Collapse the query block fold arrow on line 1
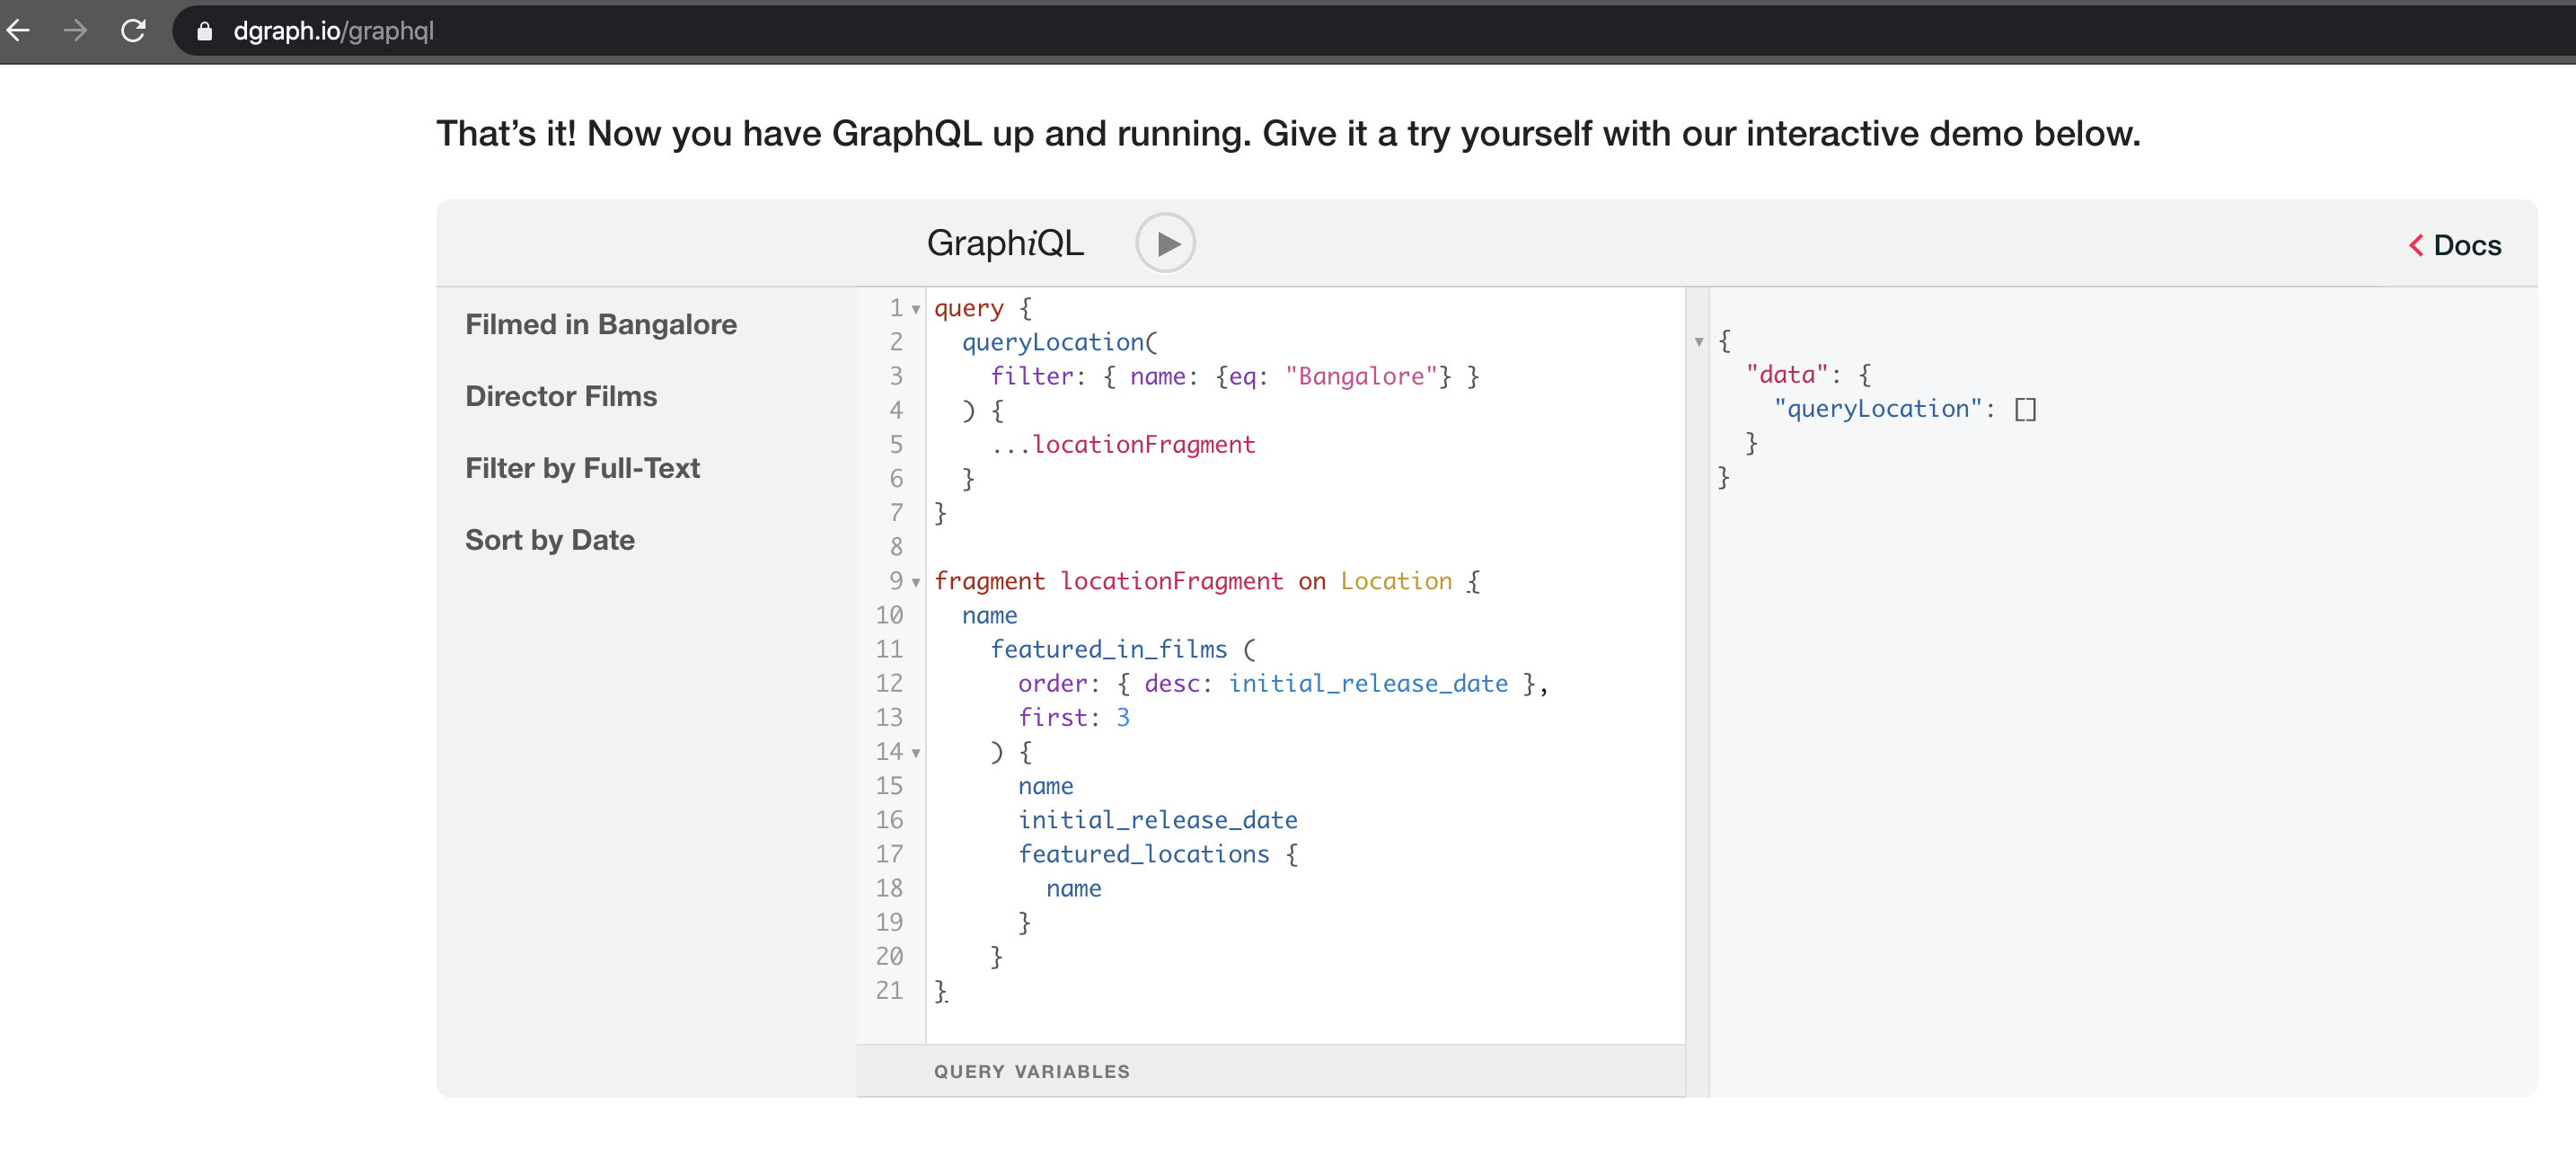This screenshot has height=1175, width=2576. coord(915,310)
